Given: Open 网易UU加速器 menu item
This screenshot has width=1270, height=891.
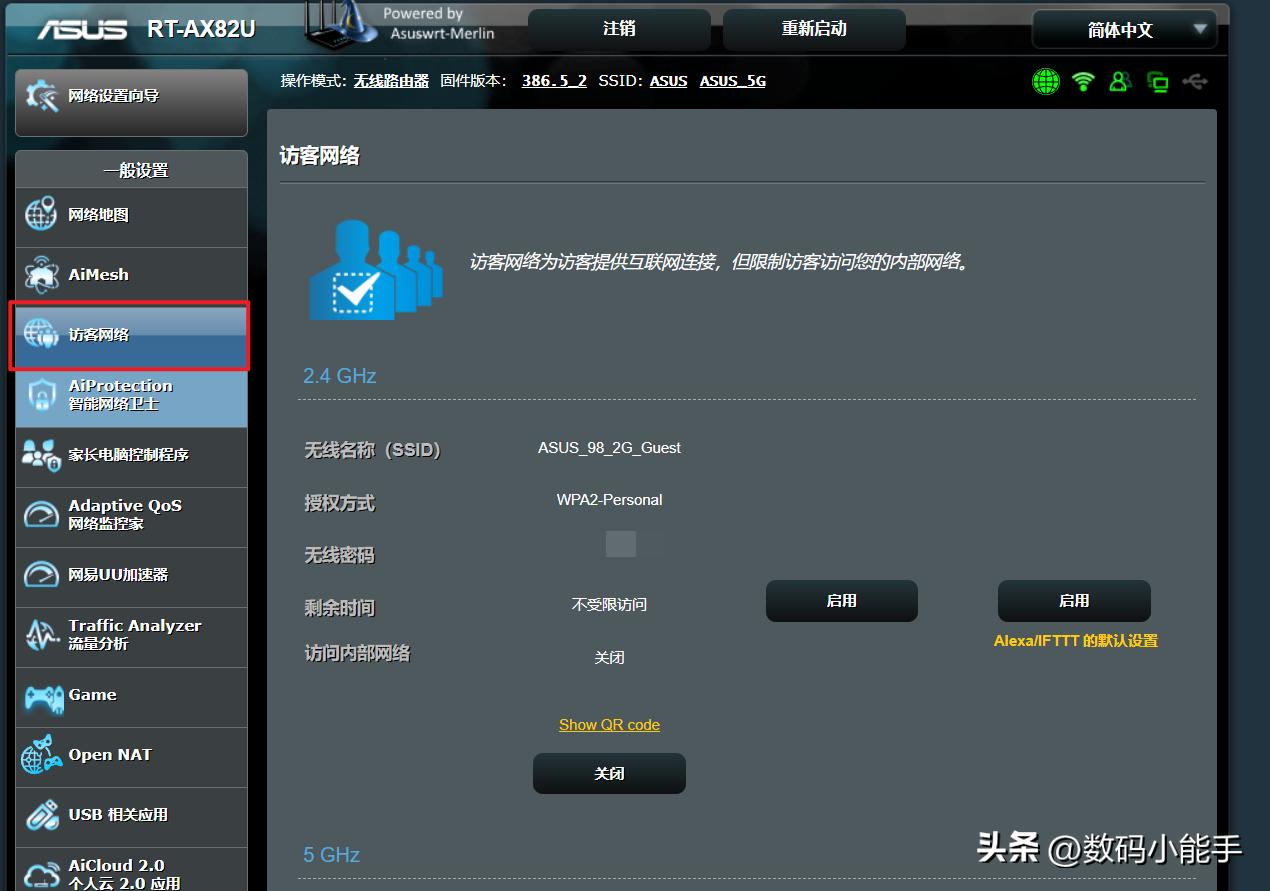Looking at the screenshot, I should tap(131, 577).
